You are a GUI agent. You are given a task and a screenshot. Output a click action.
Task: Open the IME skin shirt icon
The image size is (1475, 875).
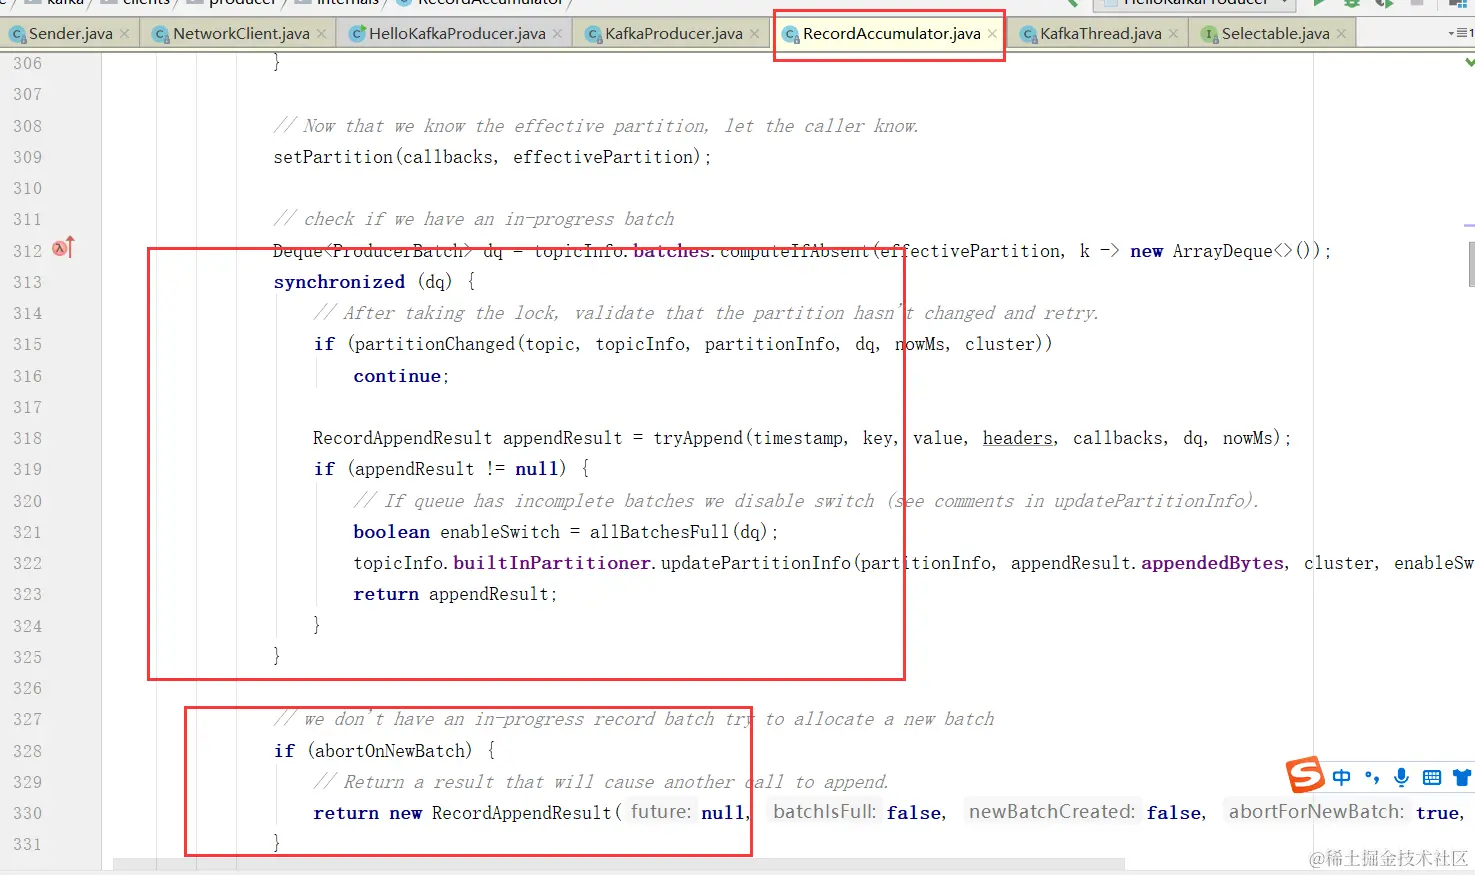point(1462,777)
